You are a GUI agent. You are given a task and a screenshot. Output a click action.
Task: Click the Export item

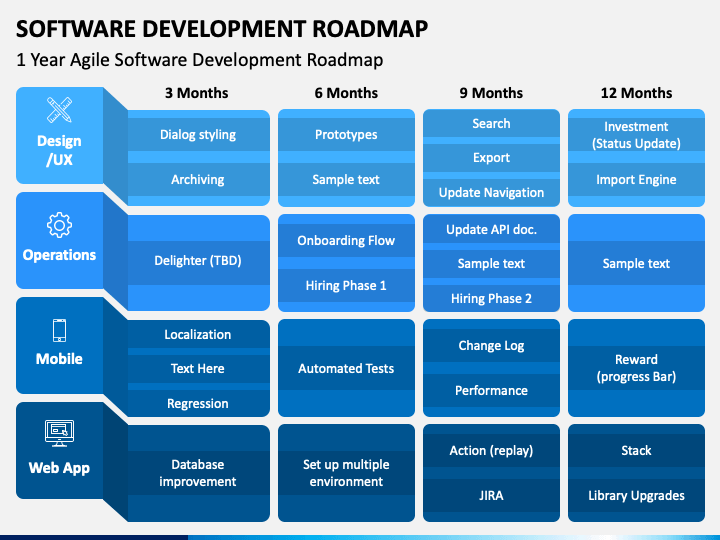point(491,158)
